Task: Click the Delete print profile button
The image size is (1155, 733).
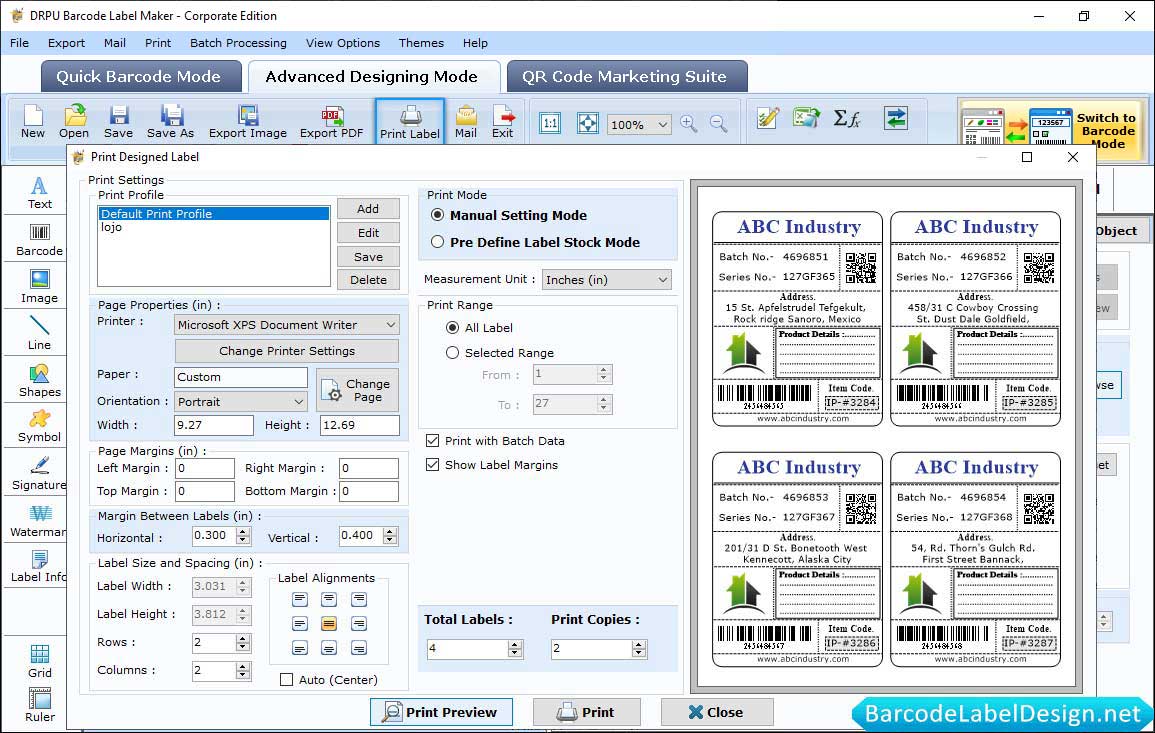Action: [368, 280]
